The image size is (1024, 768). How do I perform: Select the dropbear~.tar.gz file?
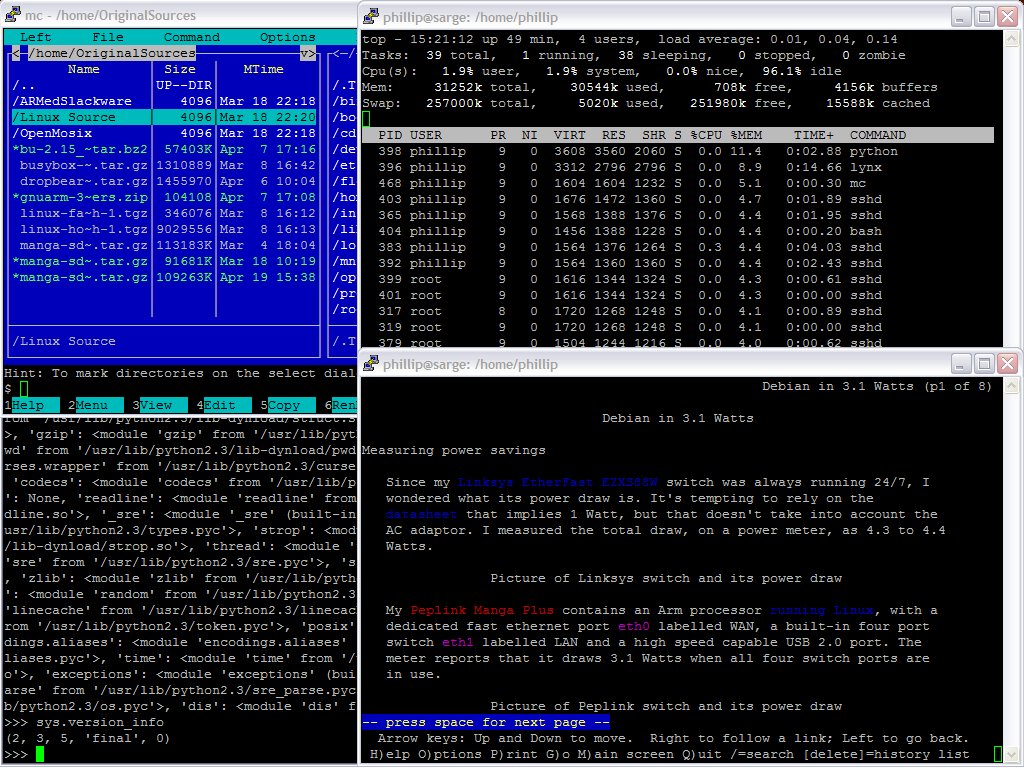(164, 181)
